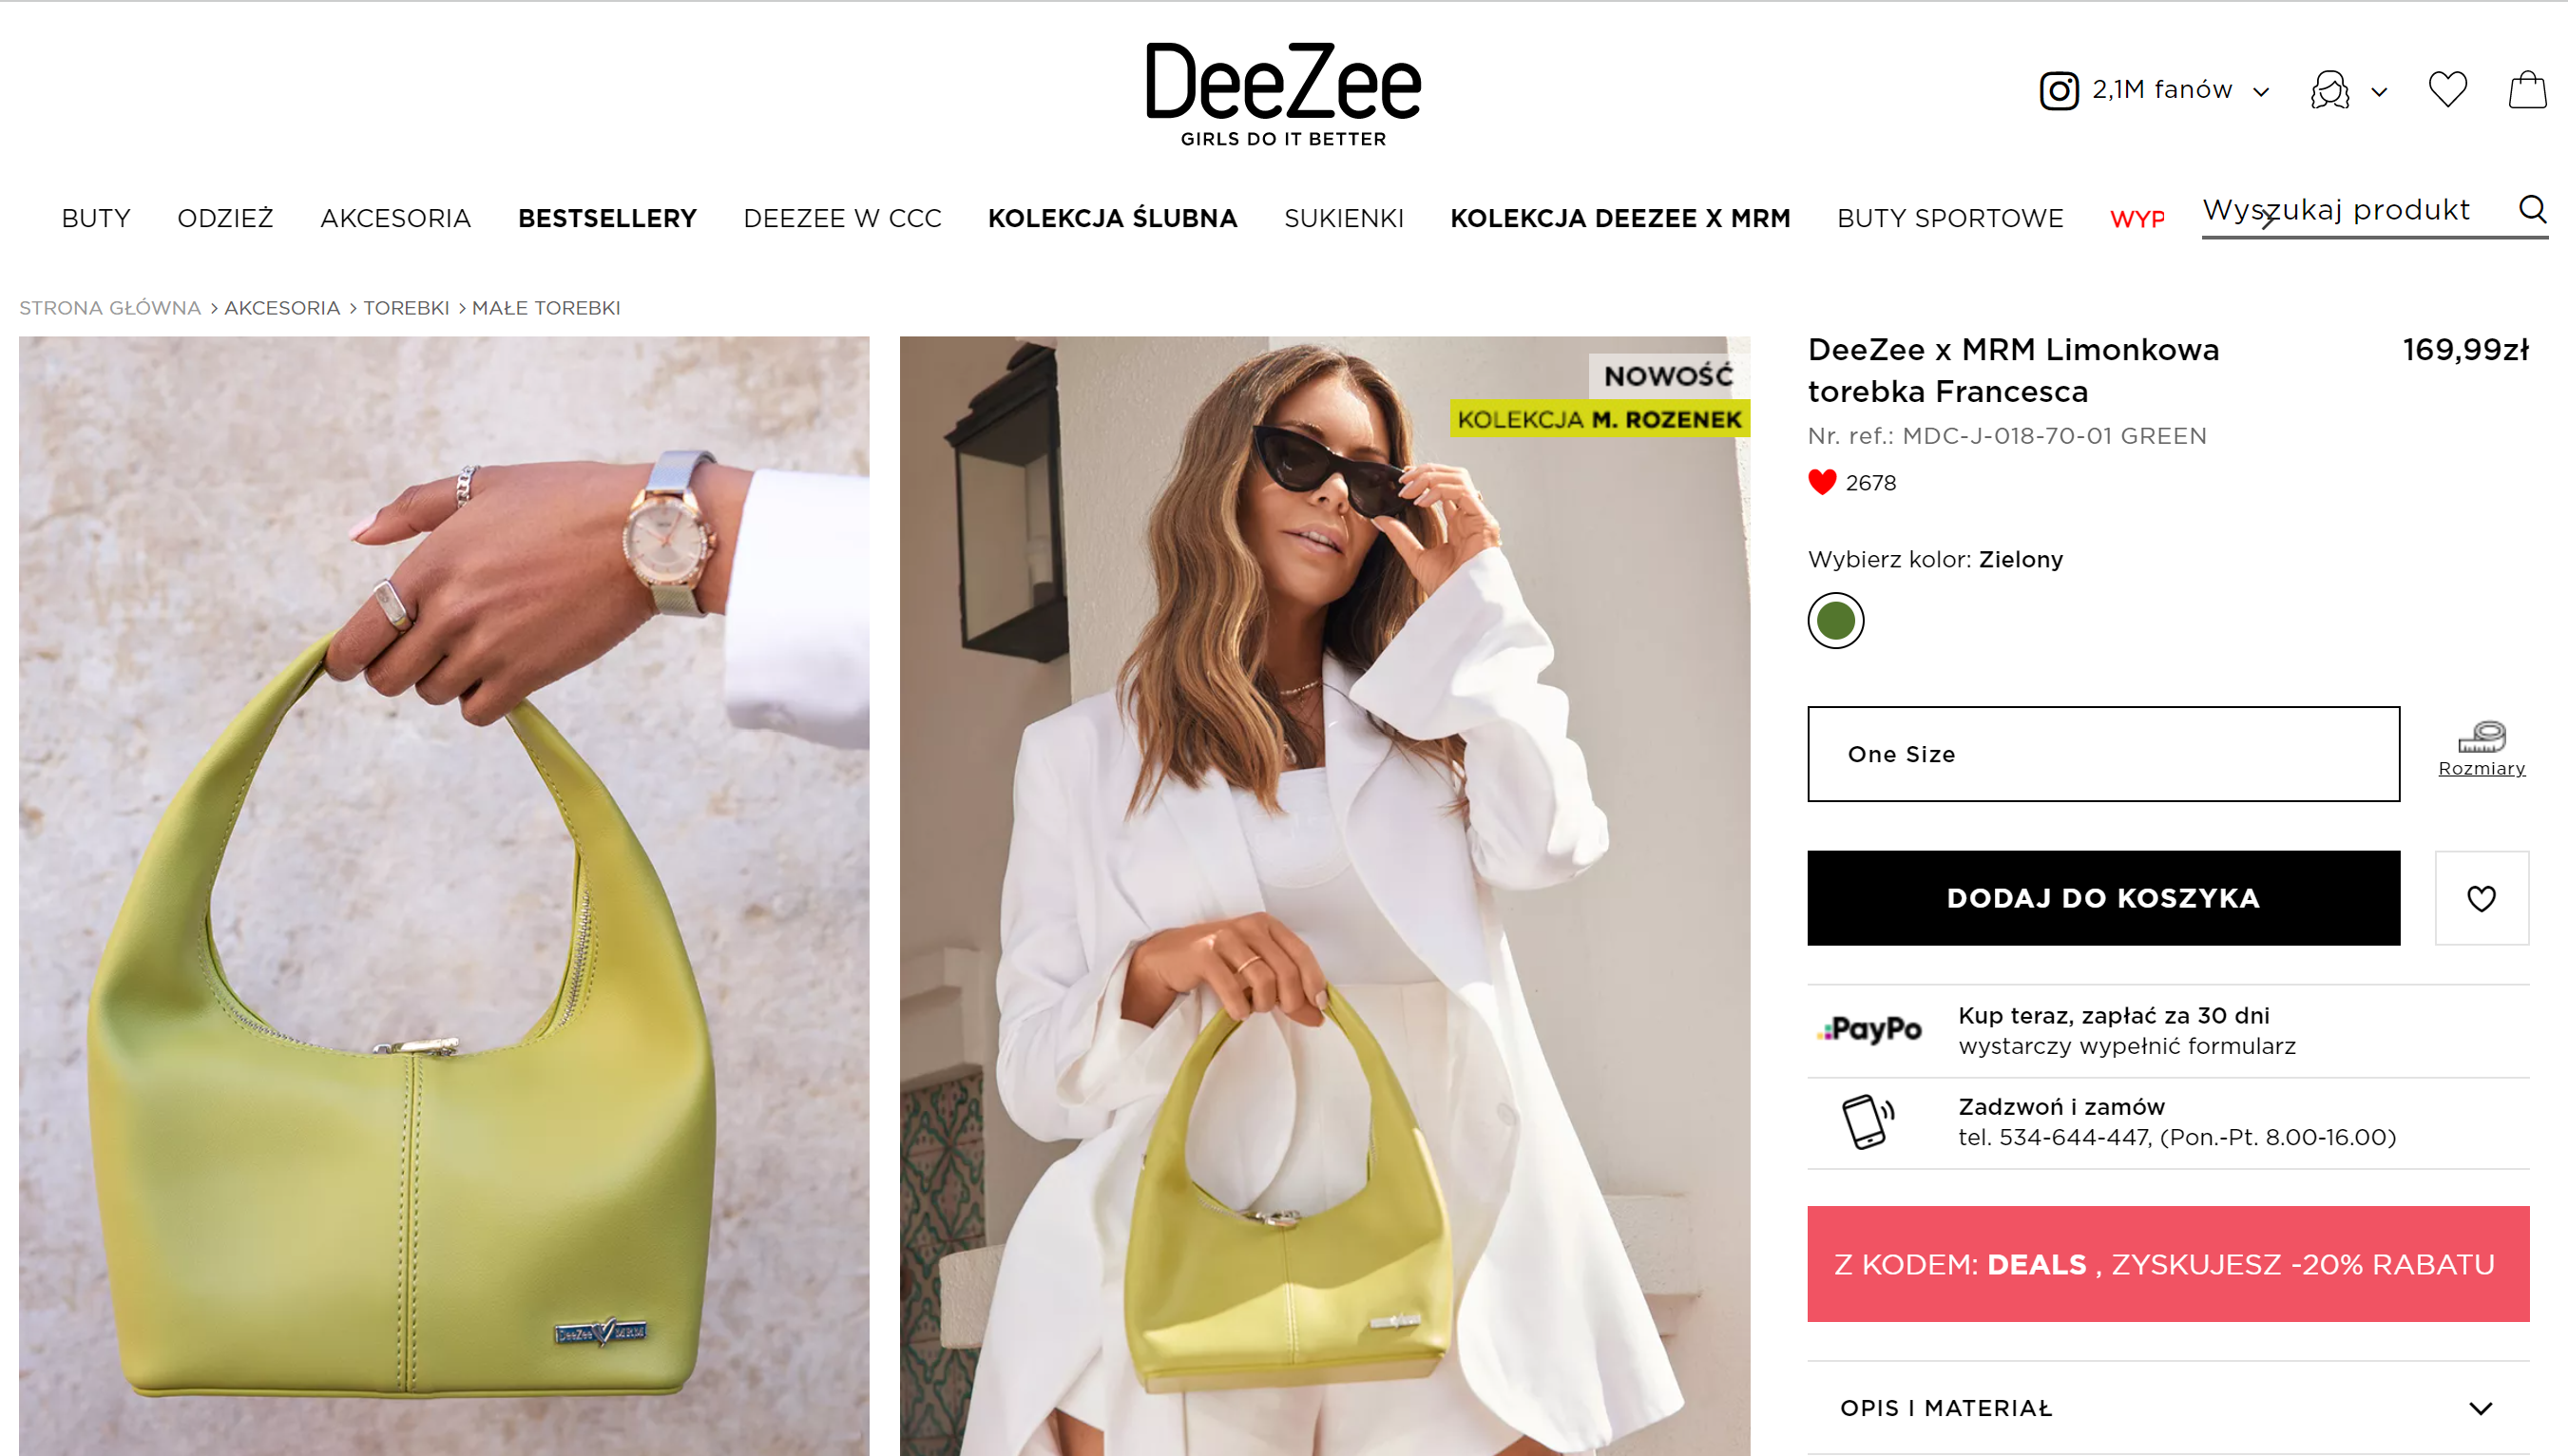2568x1456 pixels.
Task: Select the green Zielony color swatch
Action: [1835, 621]
